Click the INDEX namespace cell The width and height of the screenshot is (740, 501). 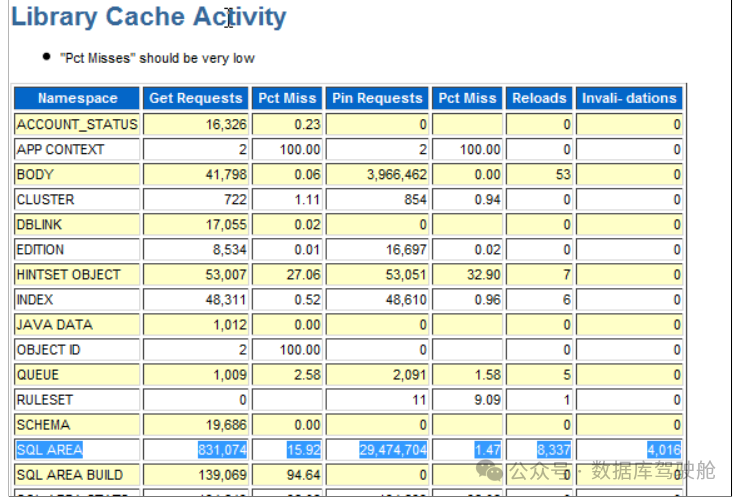[77, 300]
